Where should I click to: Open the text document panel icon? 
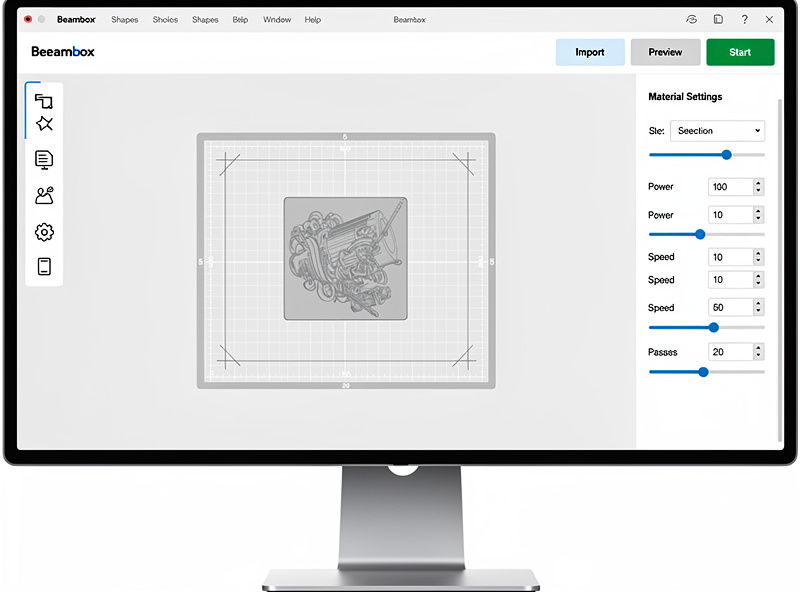(x=44, y=160)
